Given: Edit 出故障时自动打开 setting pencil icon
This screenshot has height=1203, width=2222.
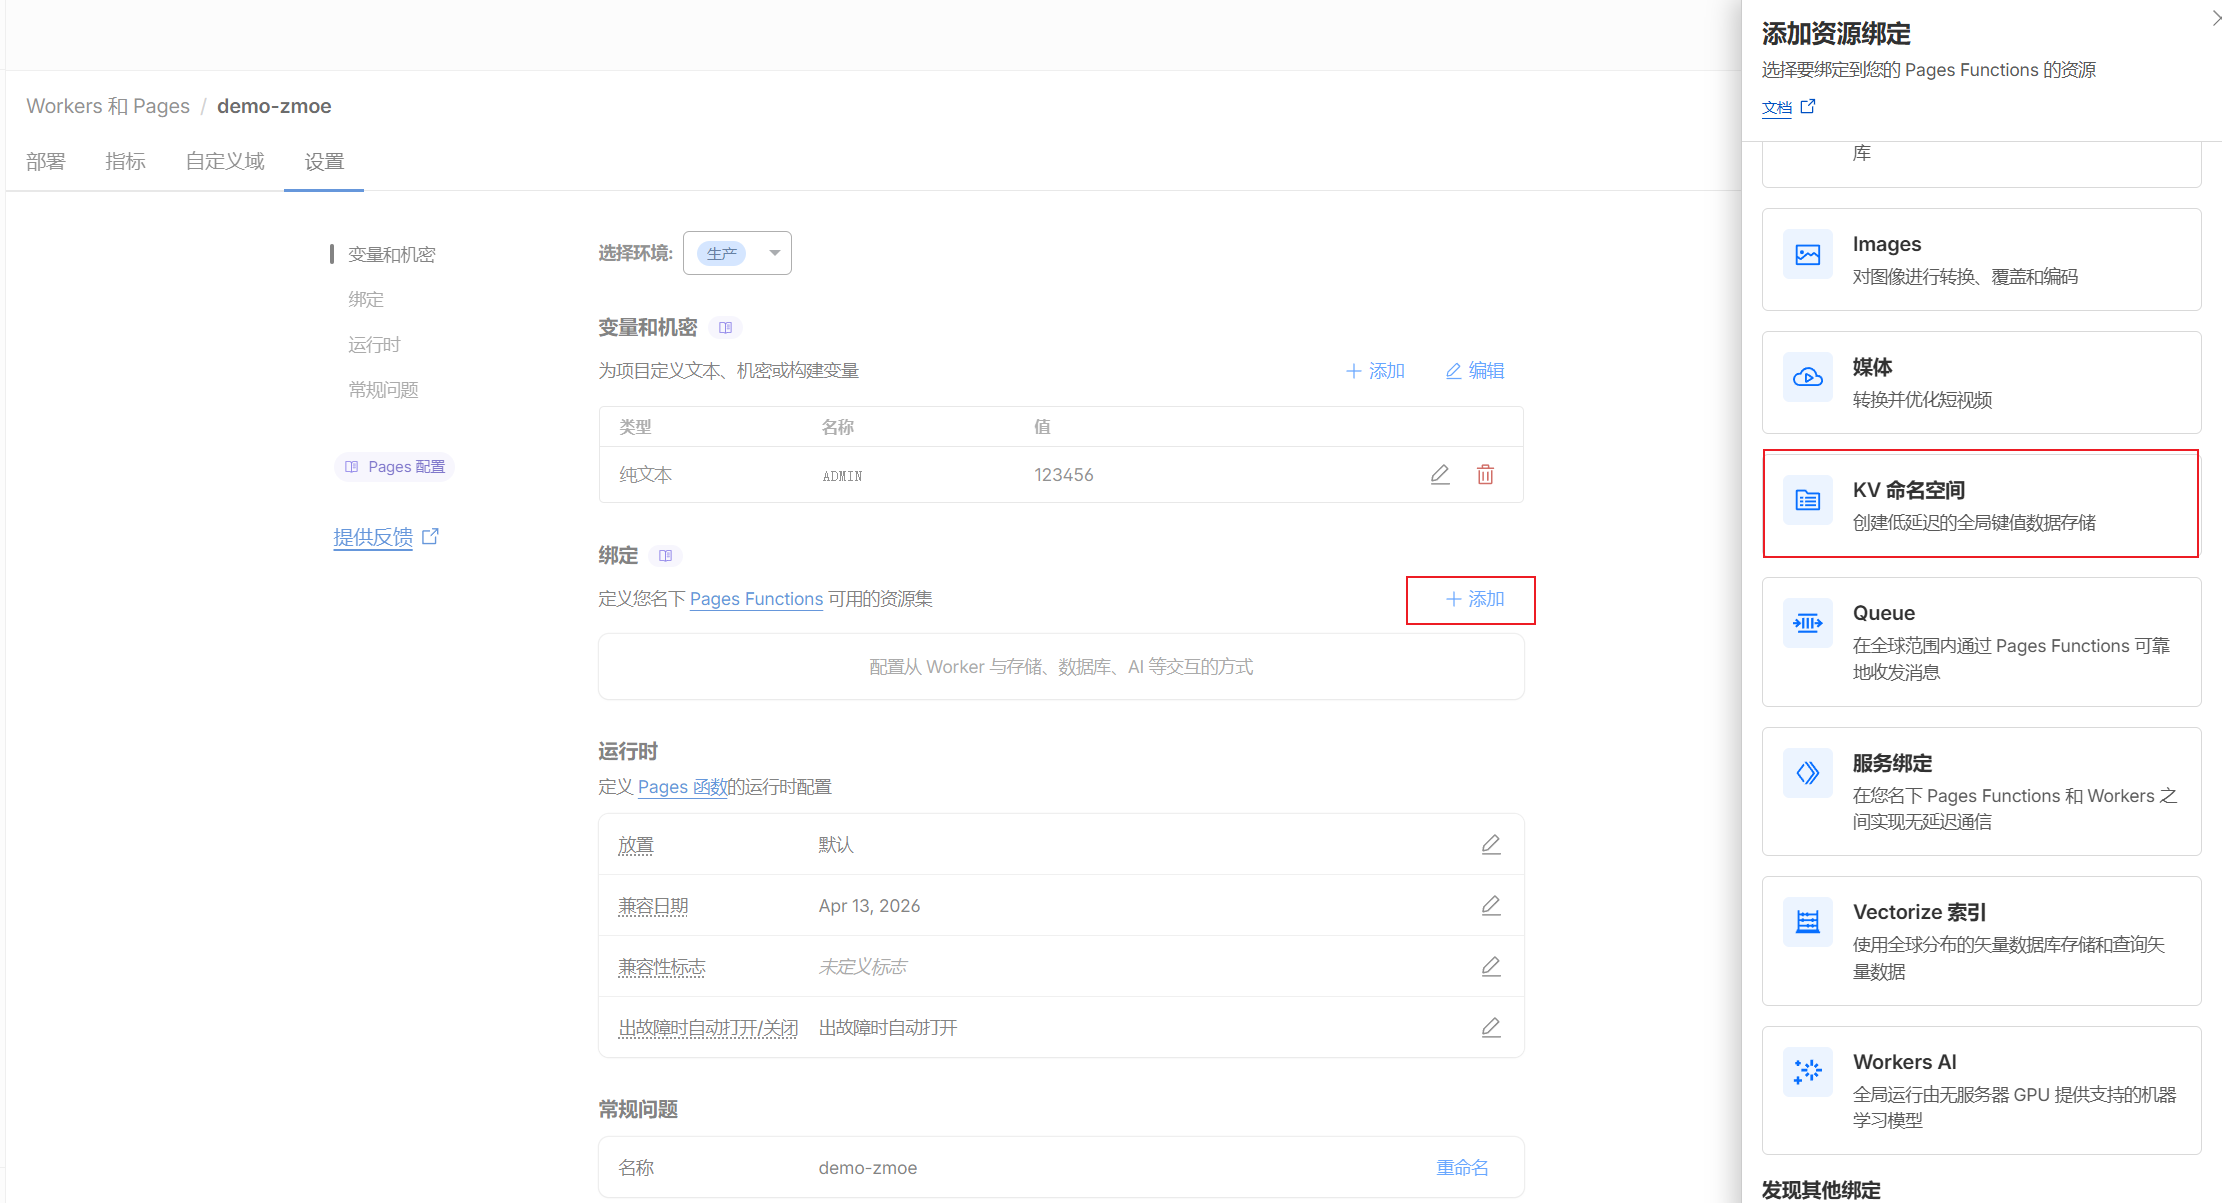Looking at the screenshot, I should pyautogui.click(x=1490, y=1027).
